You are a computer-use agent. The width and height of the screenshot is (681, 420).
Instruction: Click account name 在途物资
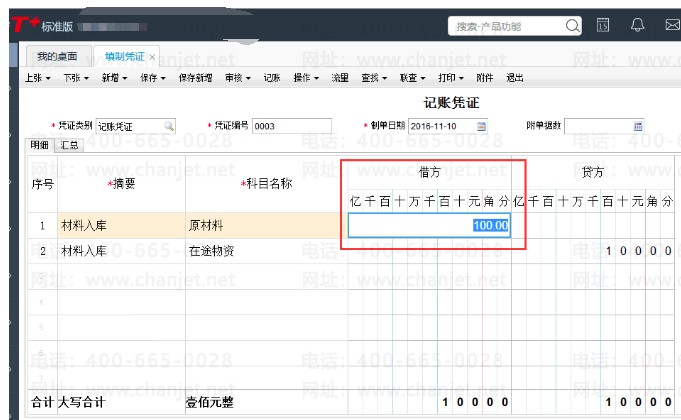[x=212, y=251]
